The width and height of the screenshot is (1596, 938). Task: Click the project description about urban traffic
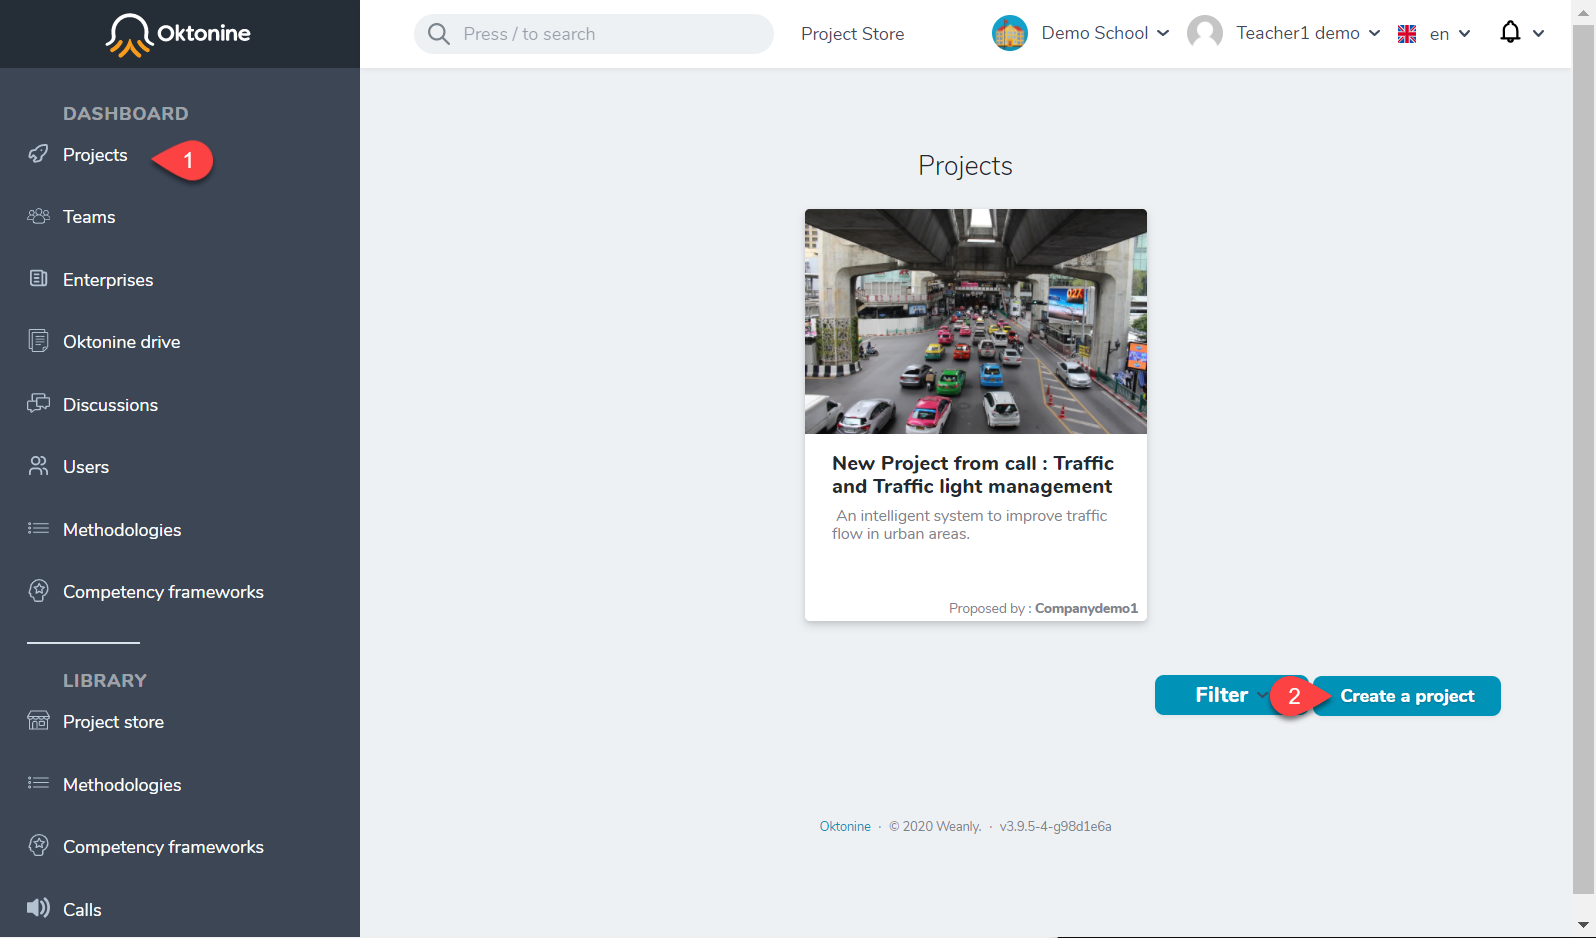point(970,525)
